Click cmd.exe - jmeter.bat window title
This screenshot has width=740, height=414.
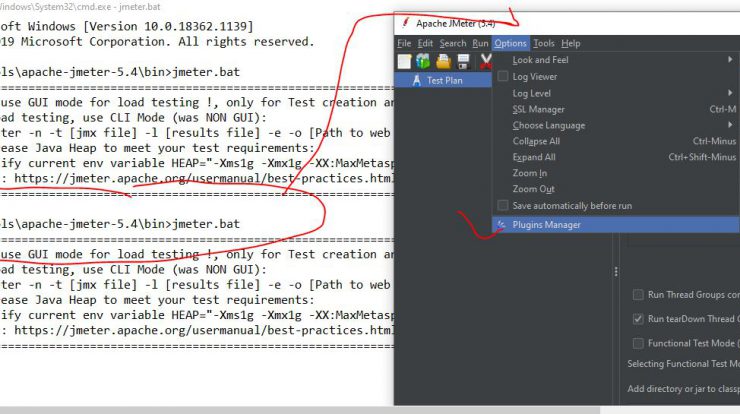click(80, 7)
